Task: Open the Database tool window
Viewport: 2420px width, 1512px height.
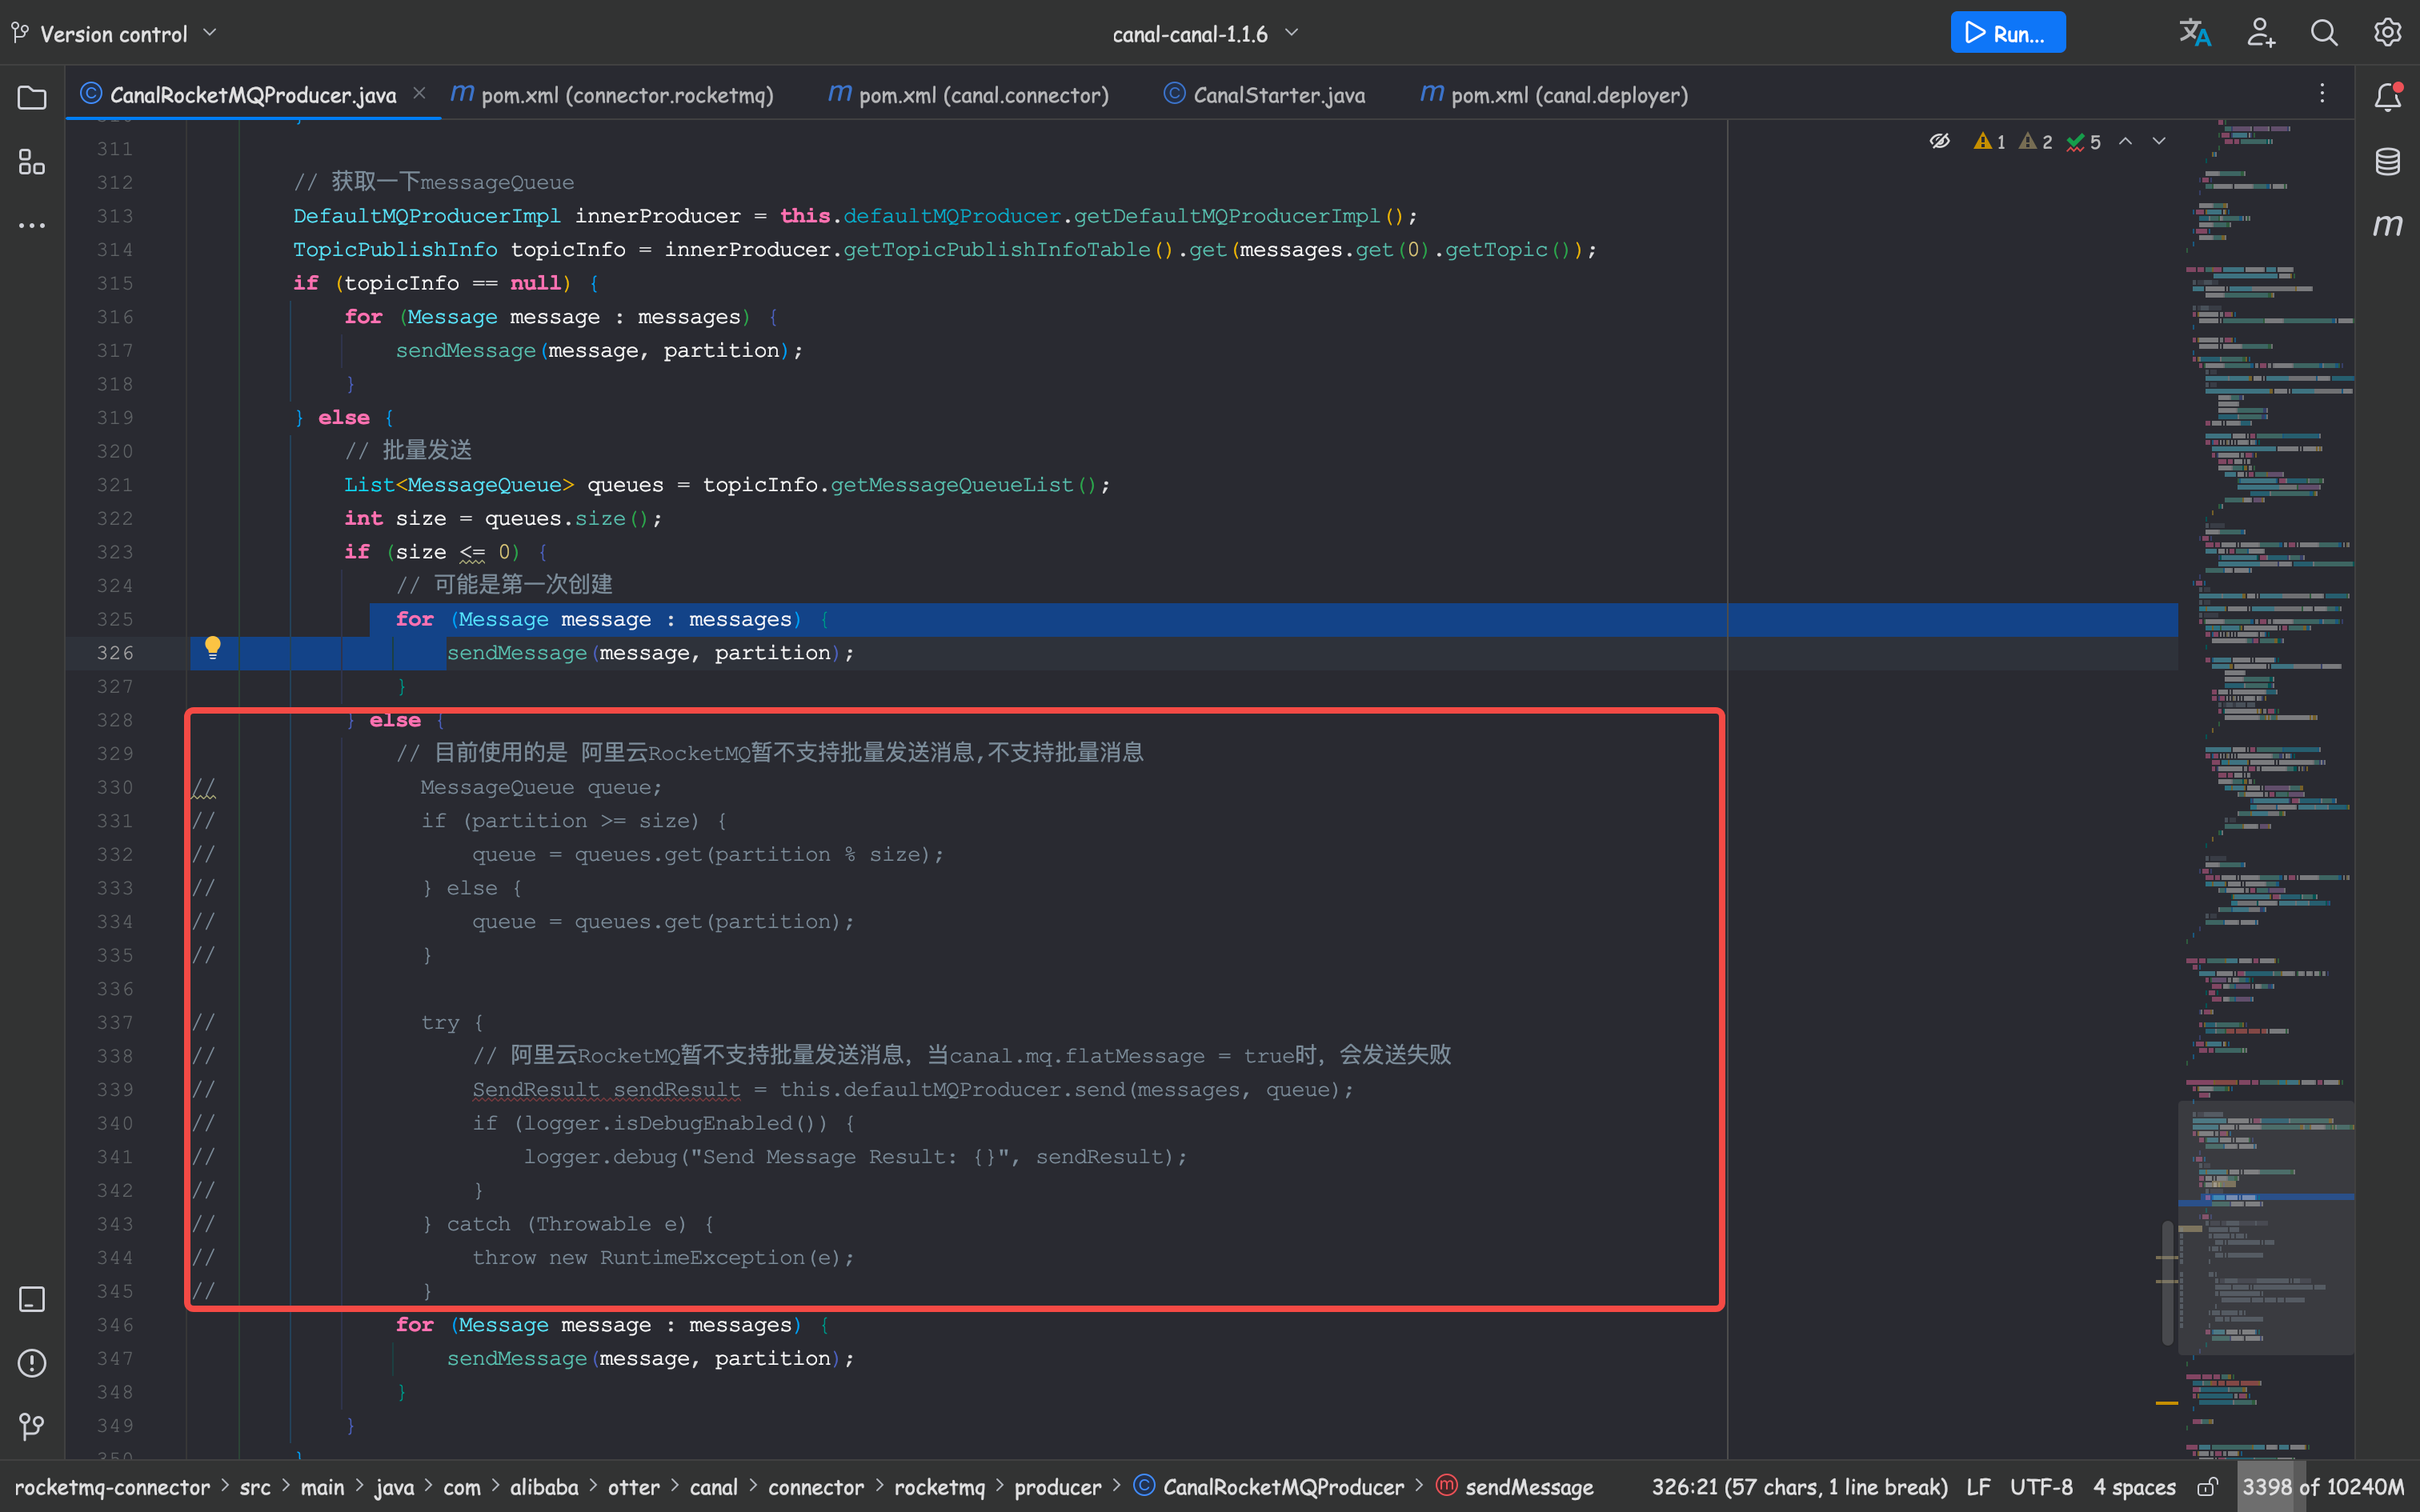Action: tap(2387, 161)
